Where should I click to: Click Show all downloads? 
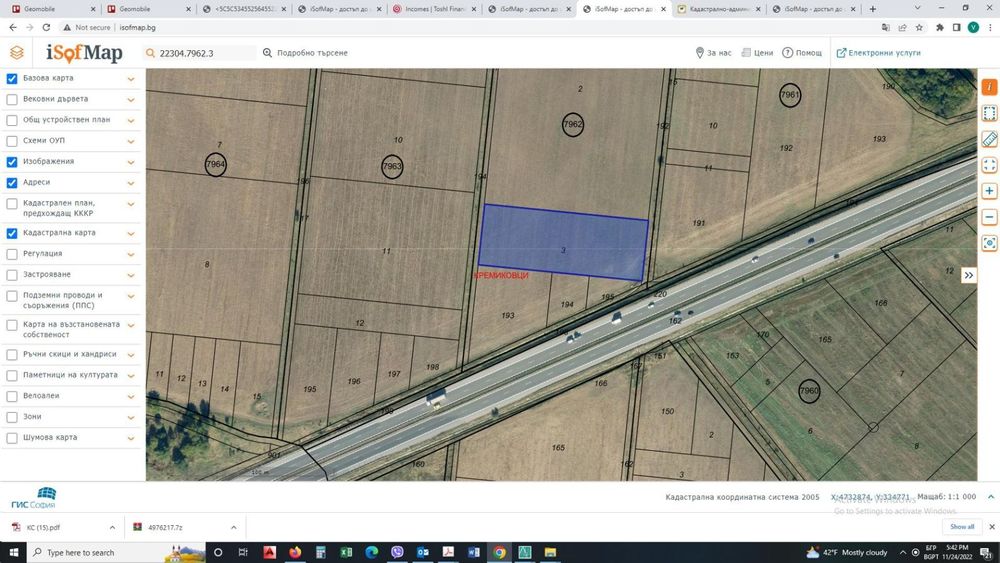[962, 527]
